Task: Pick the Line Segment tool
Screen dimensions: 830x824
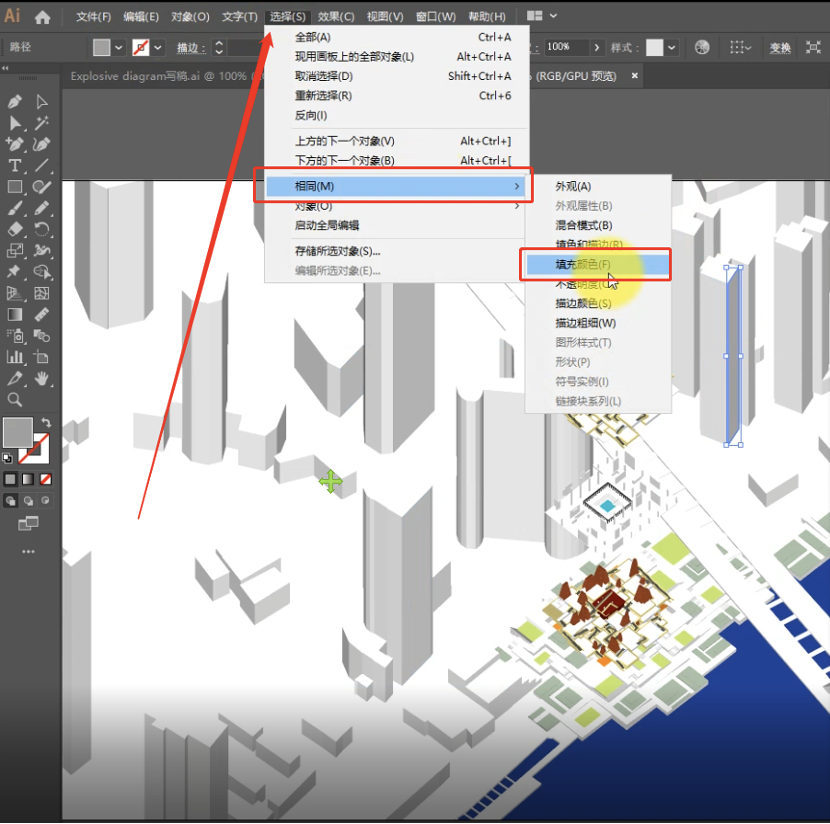Action: [x=42, y=166]
